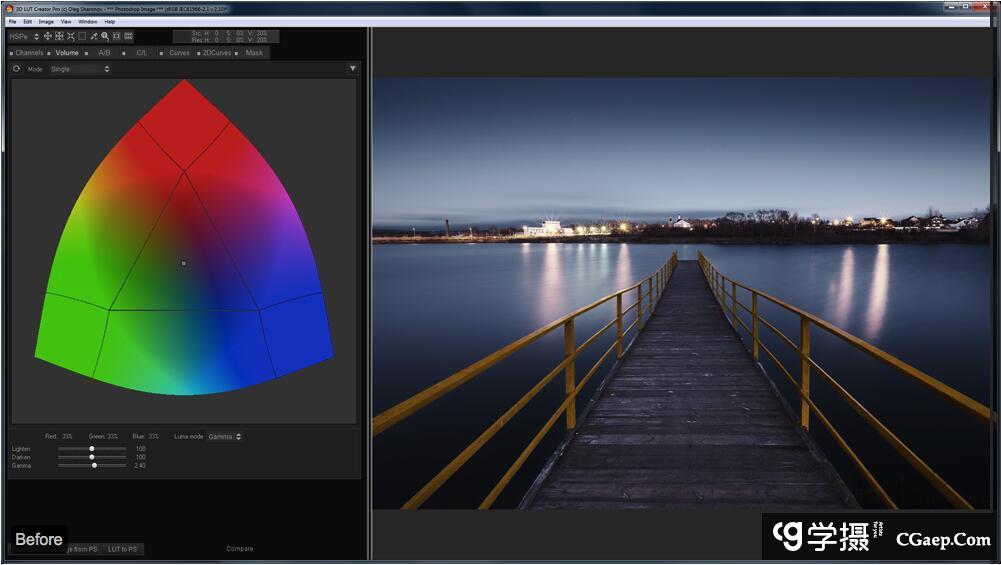Image resolution: width=1001 pixels, height=565 pixels.
Task: Click the diagonal arrows expand icon
Action: [71, 36]
